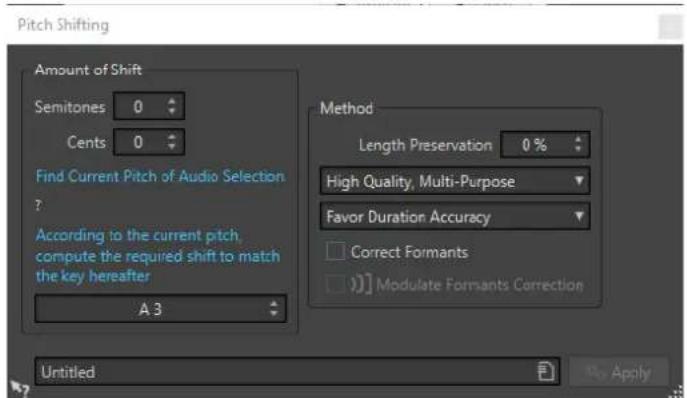Image resolution: width=687 pixels, height=398 pixels.
Task: Enable the Correct Formants checkbox
Action: point(336,252)
